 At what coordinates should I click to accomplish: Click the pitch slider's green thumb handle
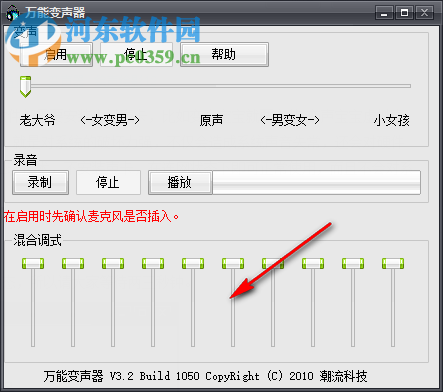click(x=25, y=86)
